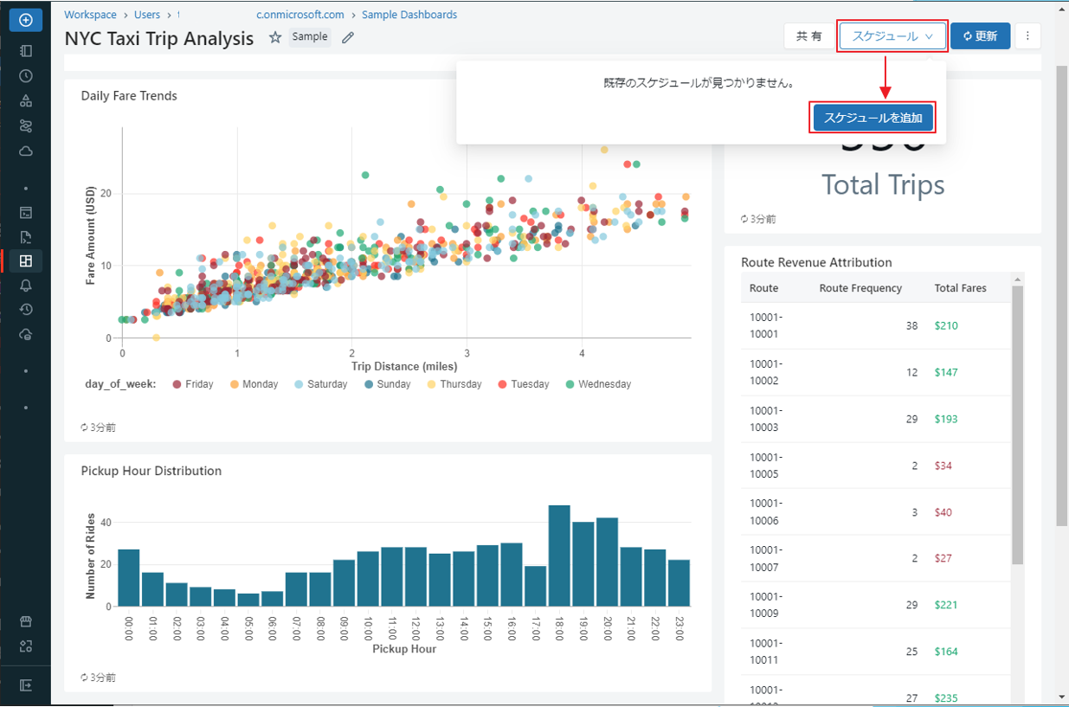Navigate to Sample Dashboards breadcrumb
This screenshot has height=707, width=1069.
(409, 15)
